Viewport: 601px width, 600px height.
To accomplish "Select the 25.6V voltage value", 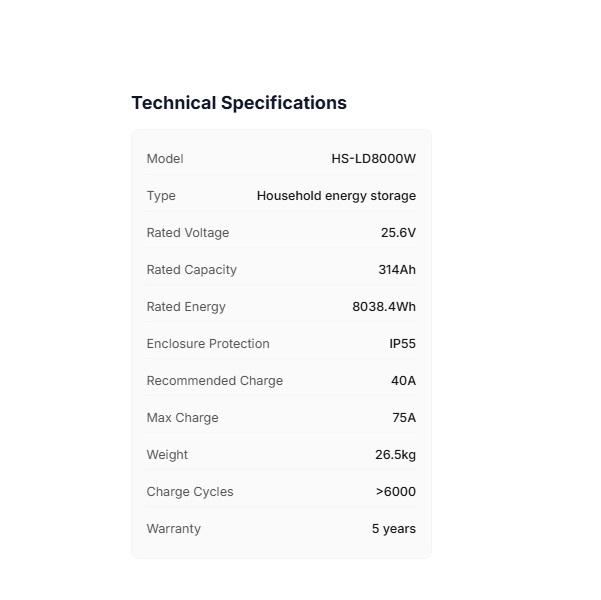I will 398,233.
